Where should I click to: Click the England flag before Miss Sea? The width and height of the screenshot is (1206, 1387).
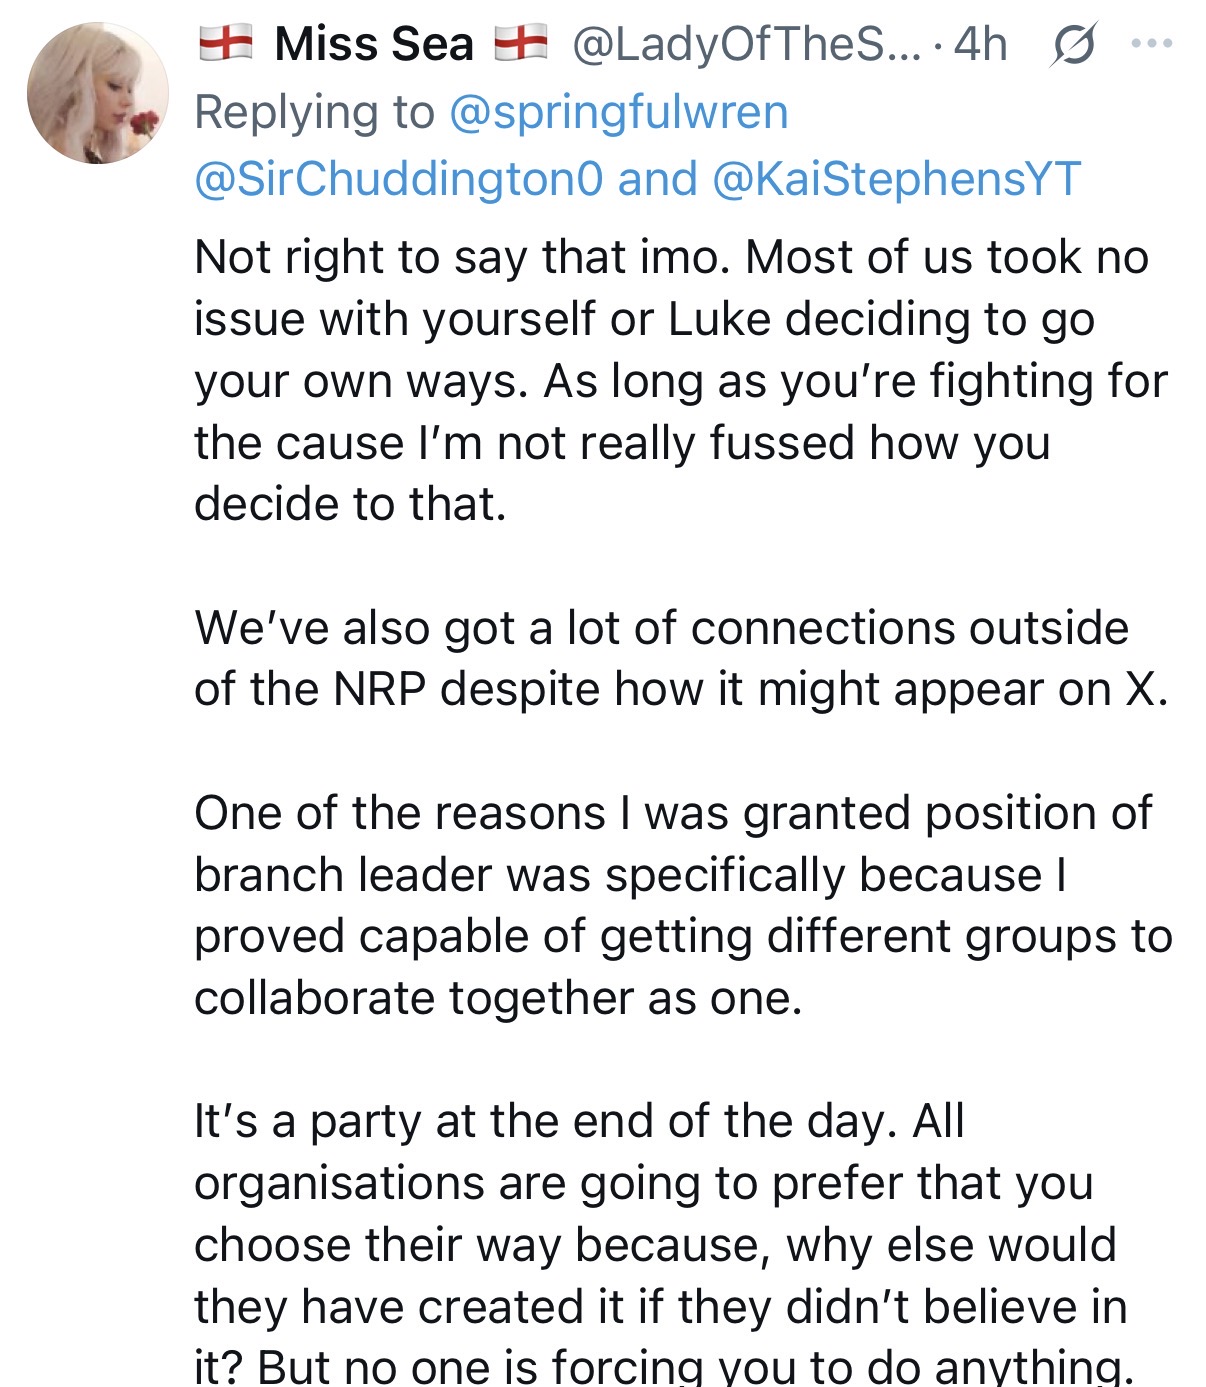click(x=225, y=44)
